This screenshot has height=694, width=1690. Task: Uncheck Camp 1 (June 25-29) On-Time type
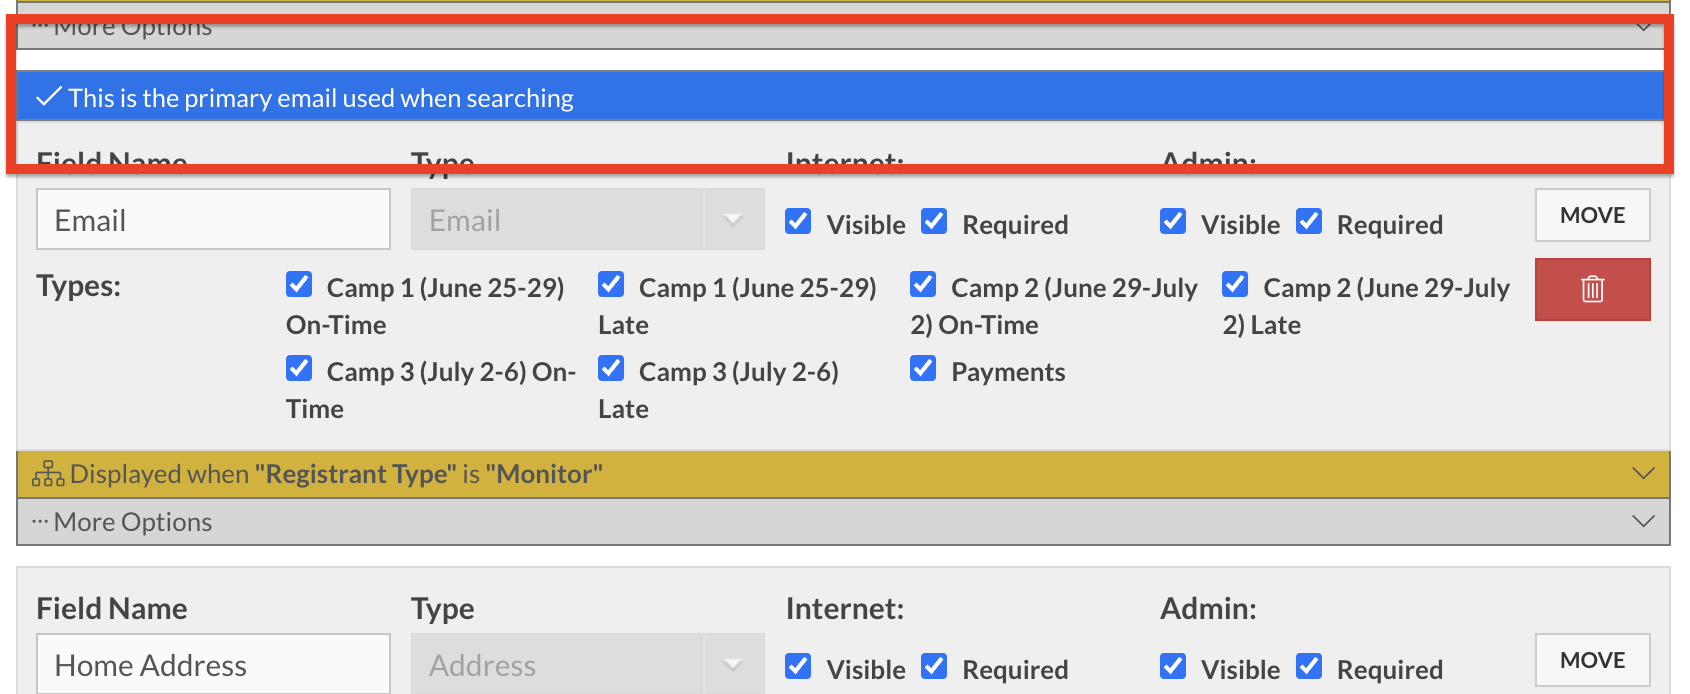click(299, 285)
